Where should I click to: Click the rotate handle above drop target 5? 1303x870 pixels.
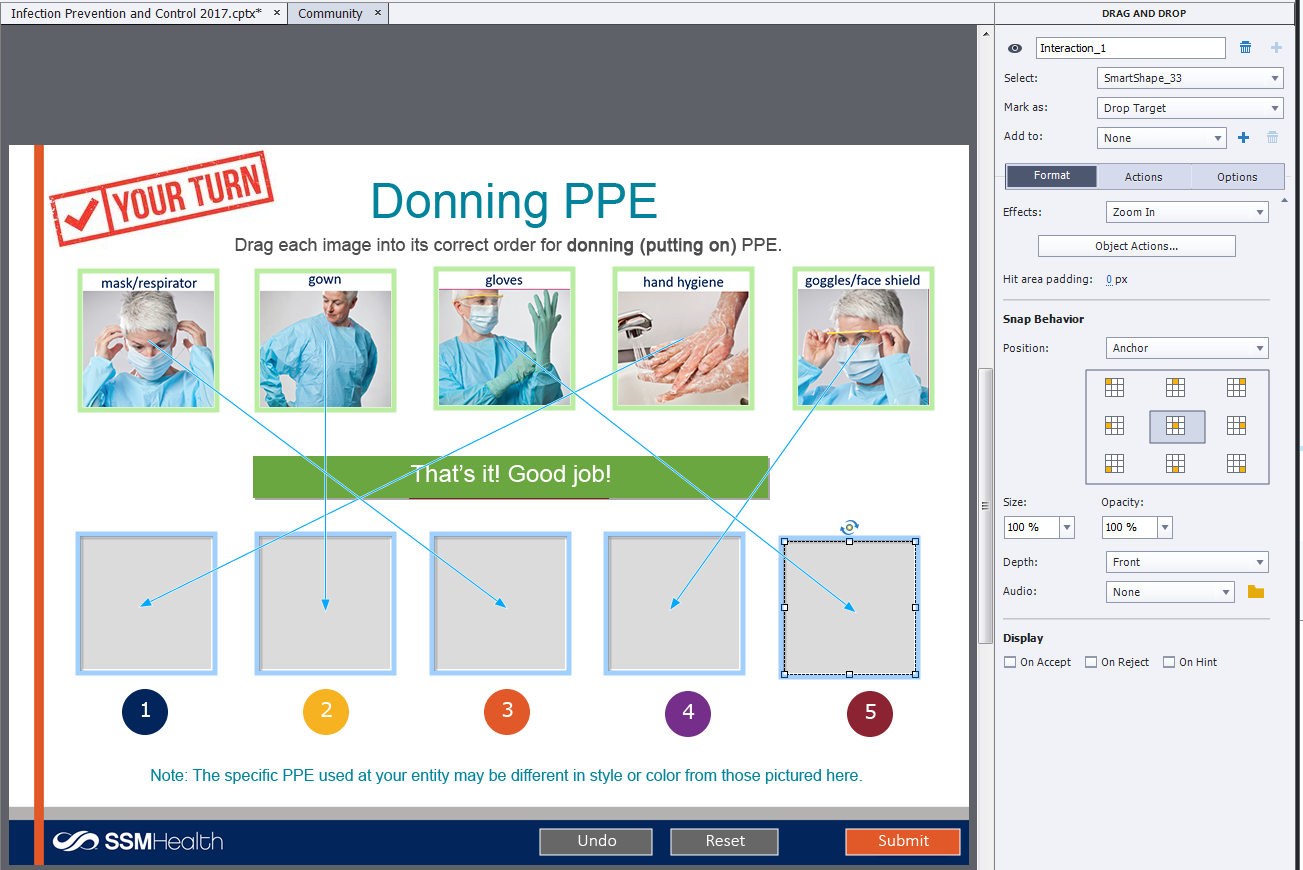coord(849,526)
